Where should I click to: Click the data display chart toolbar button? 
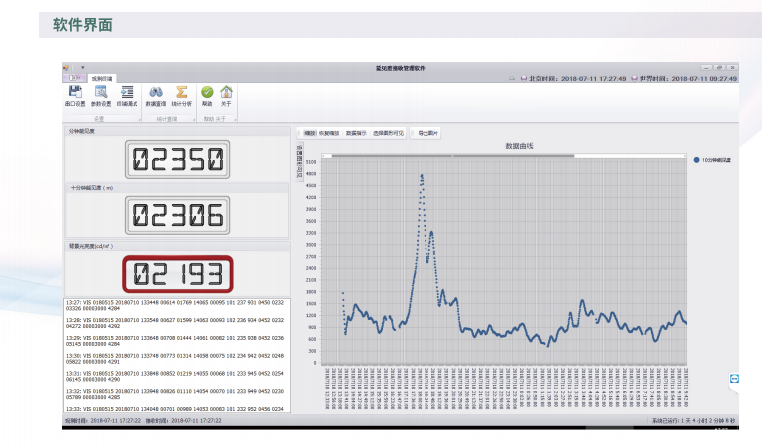356,133
